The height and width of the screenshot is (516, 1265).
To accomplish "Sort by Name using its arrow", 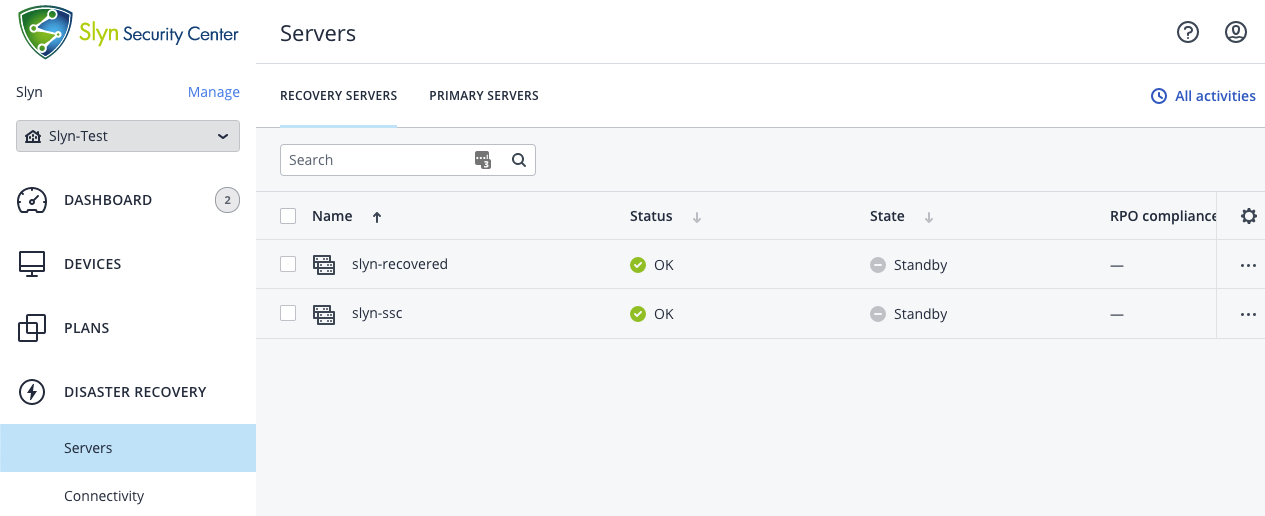I will tap(377, 217).
